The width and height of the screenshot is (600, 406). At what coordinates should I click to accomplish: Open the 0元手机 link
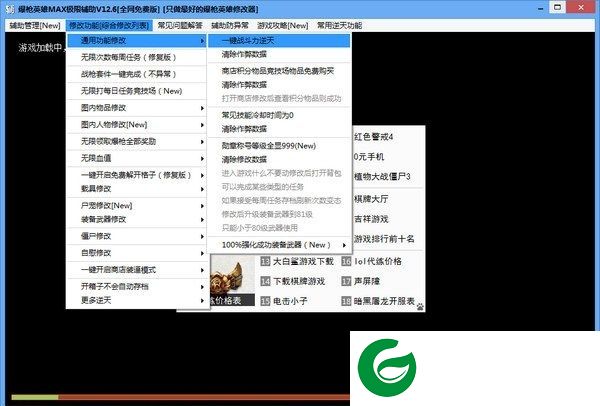click(369, 157)
